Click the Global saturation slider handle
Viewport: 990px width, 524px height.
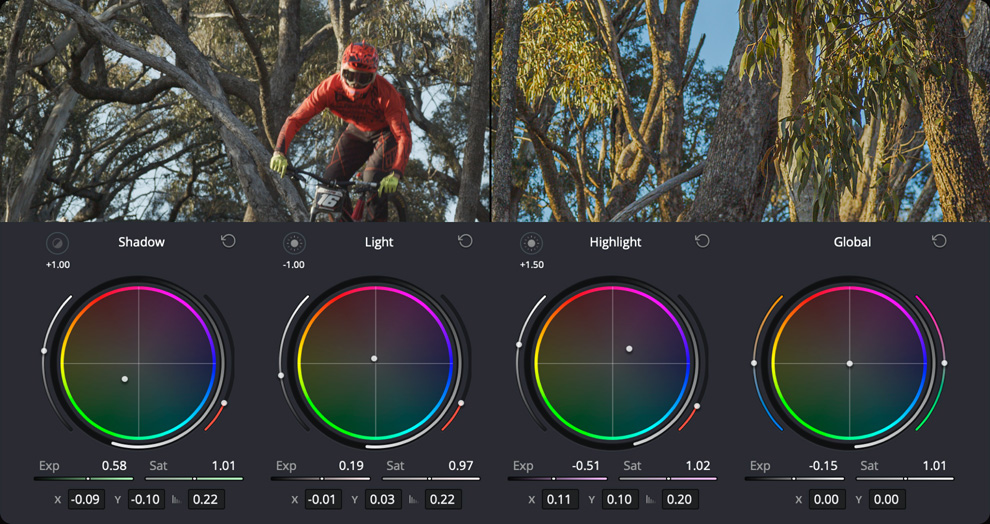[x=905, y=479]
